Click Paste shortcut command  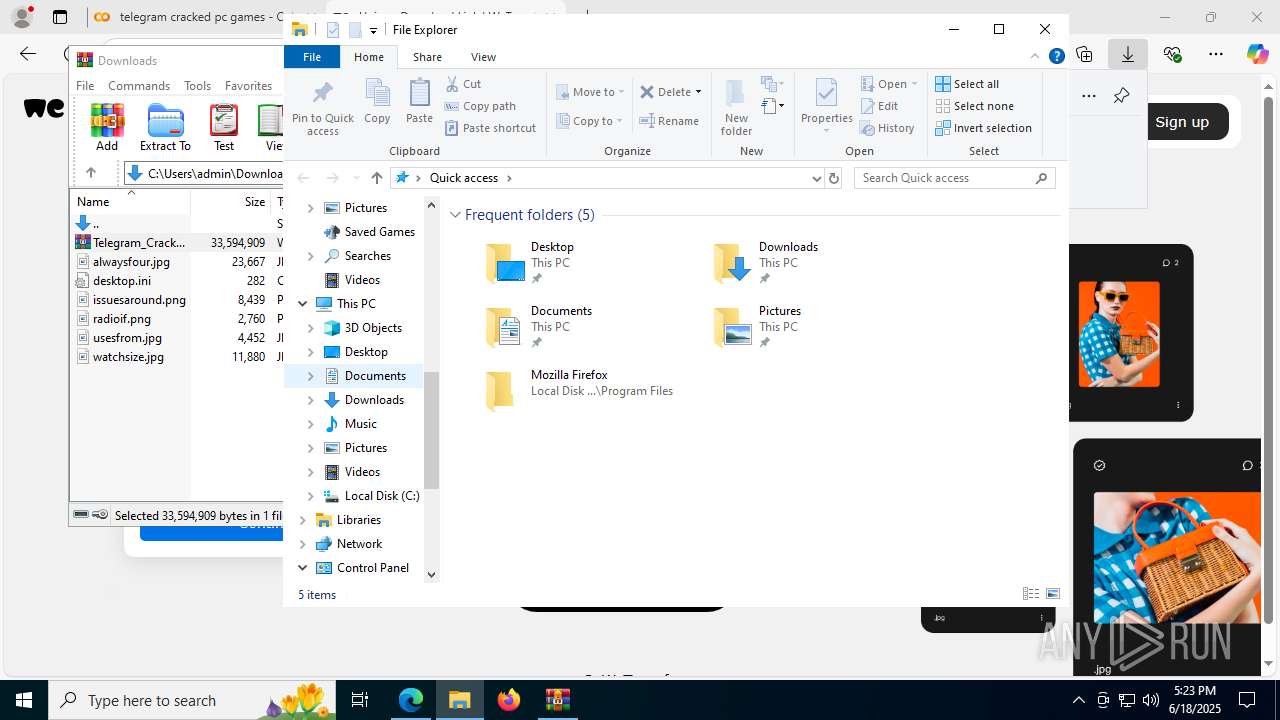click(491, 128)
